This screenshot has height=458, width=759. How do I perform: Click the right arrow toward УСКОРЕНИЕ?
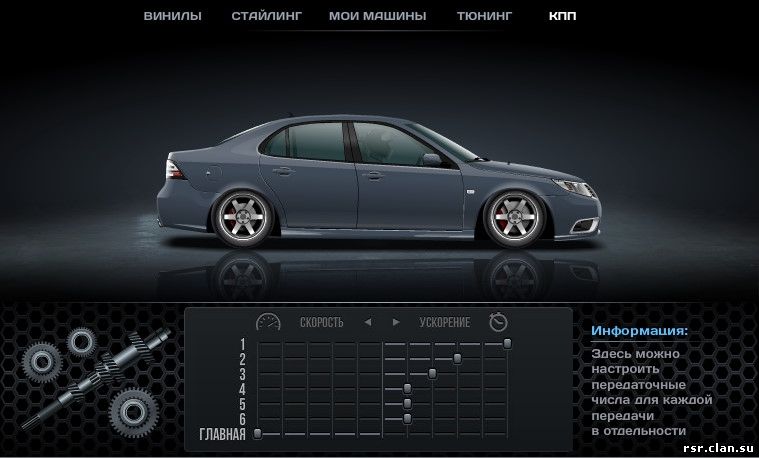(396, 322)
